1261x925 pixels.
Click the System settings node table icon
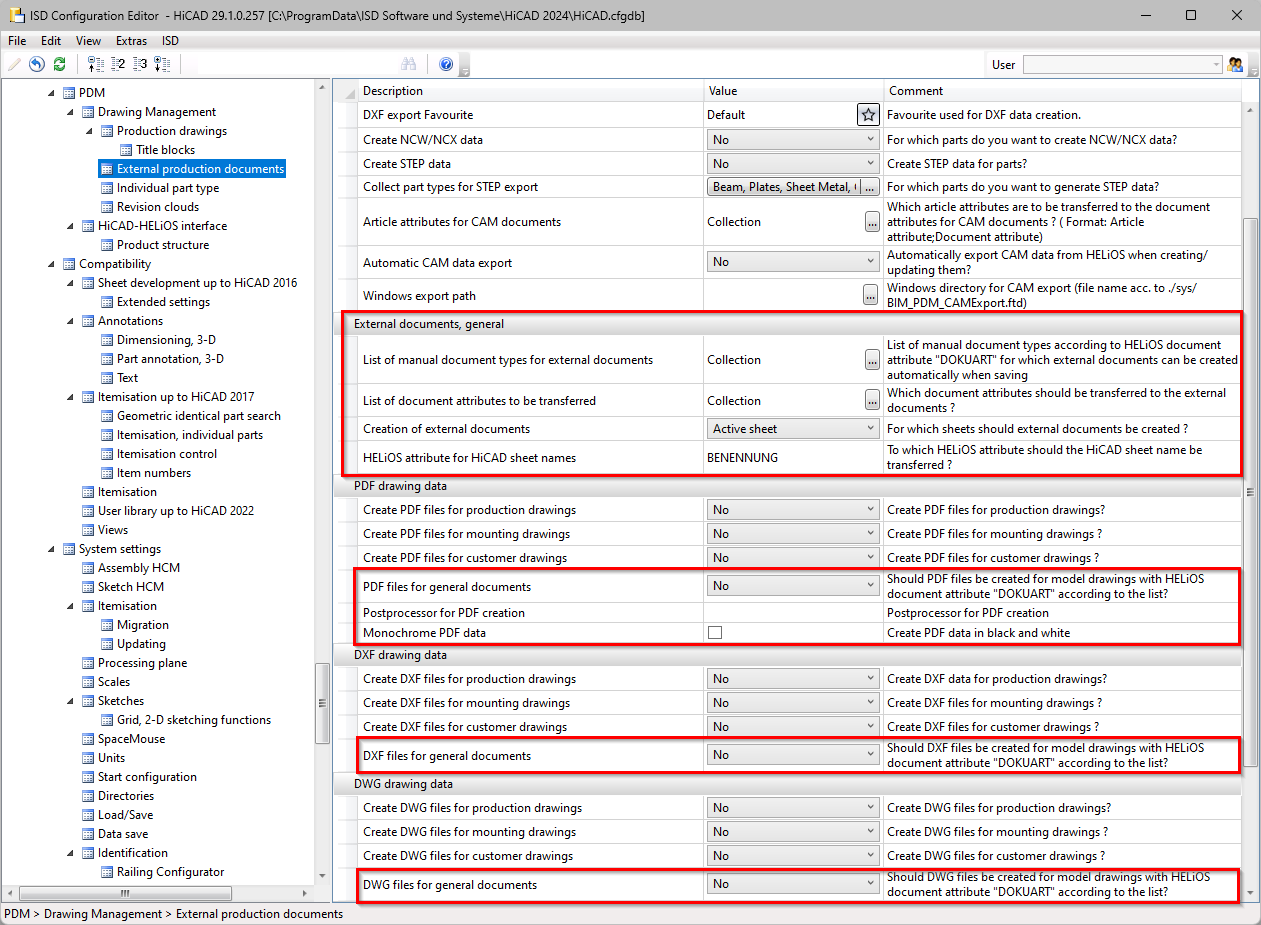pos(69,549)
